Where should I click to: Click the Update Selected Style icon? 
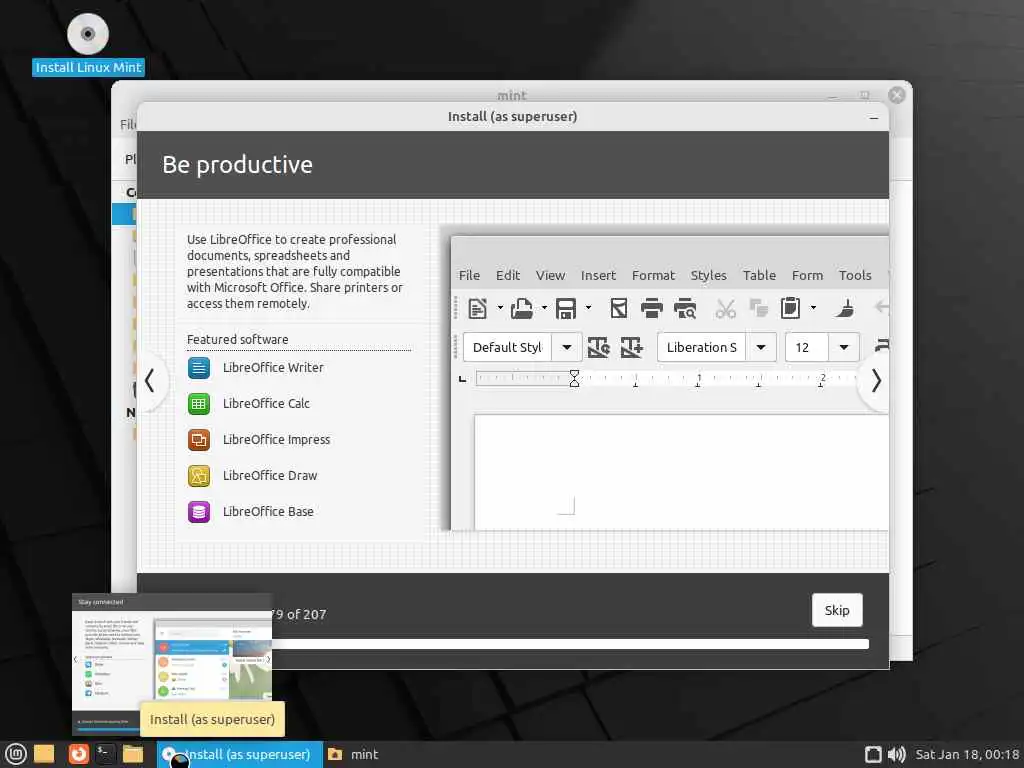tap(598, 347)
